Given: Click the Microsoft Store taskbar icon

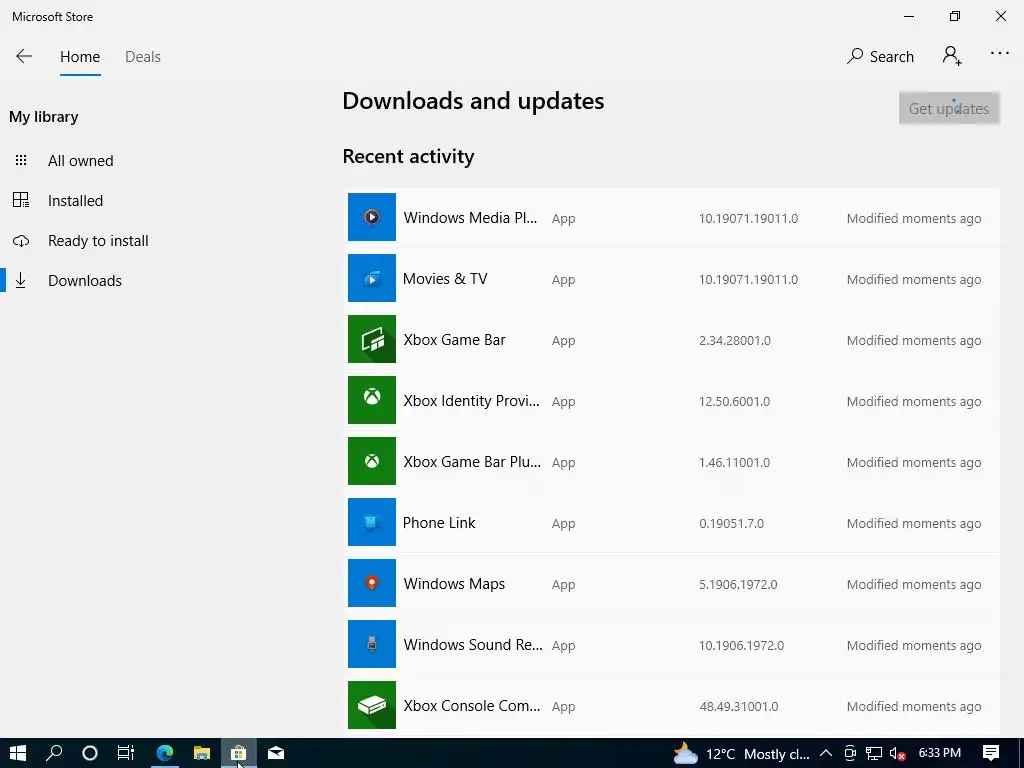Looking at the screenshot, I should coord(238,753).
